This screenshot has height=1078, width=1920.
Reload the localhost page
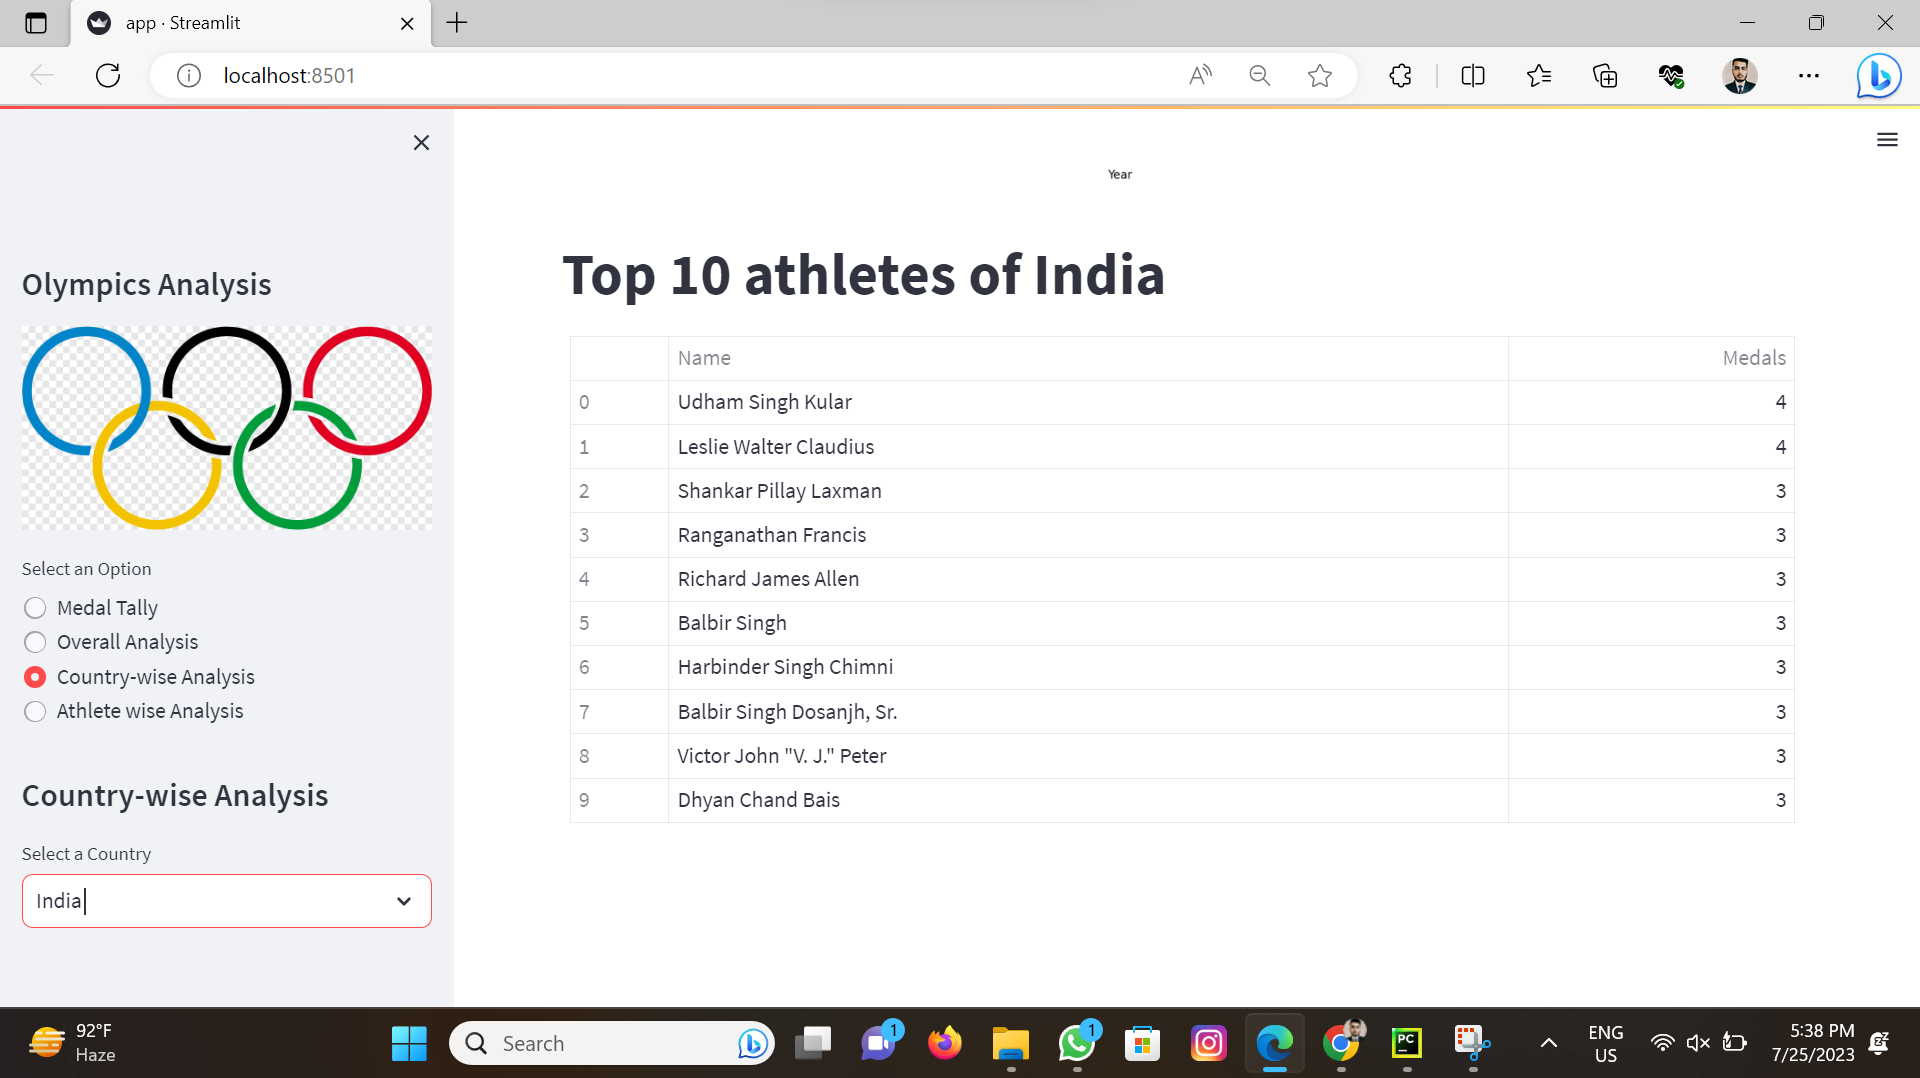(x=107, y=75)
